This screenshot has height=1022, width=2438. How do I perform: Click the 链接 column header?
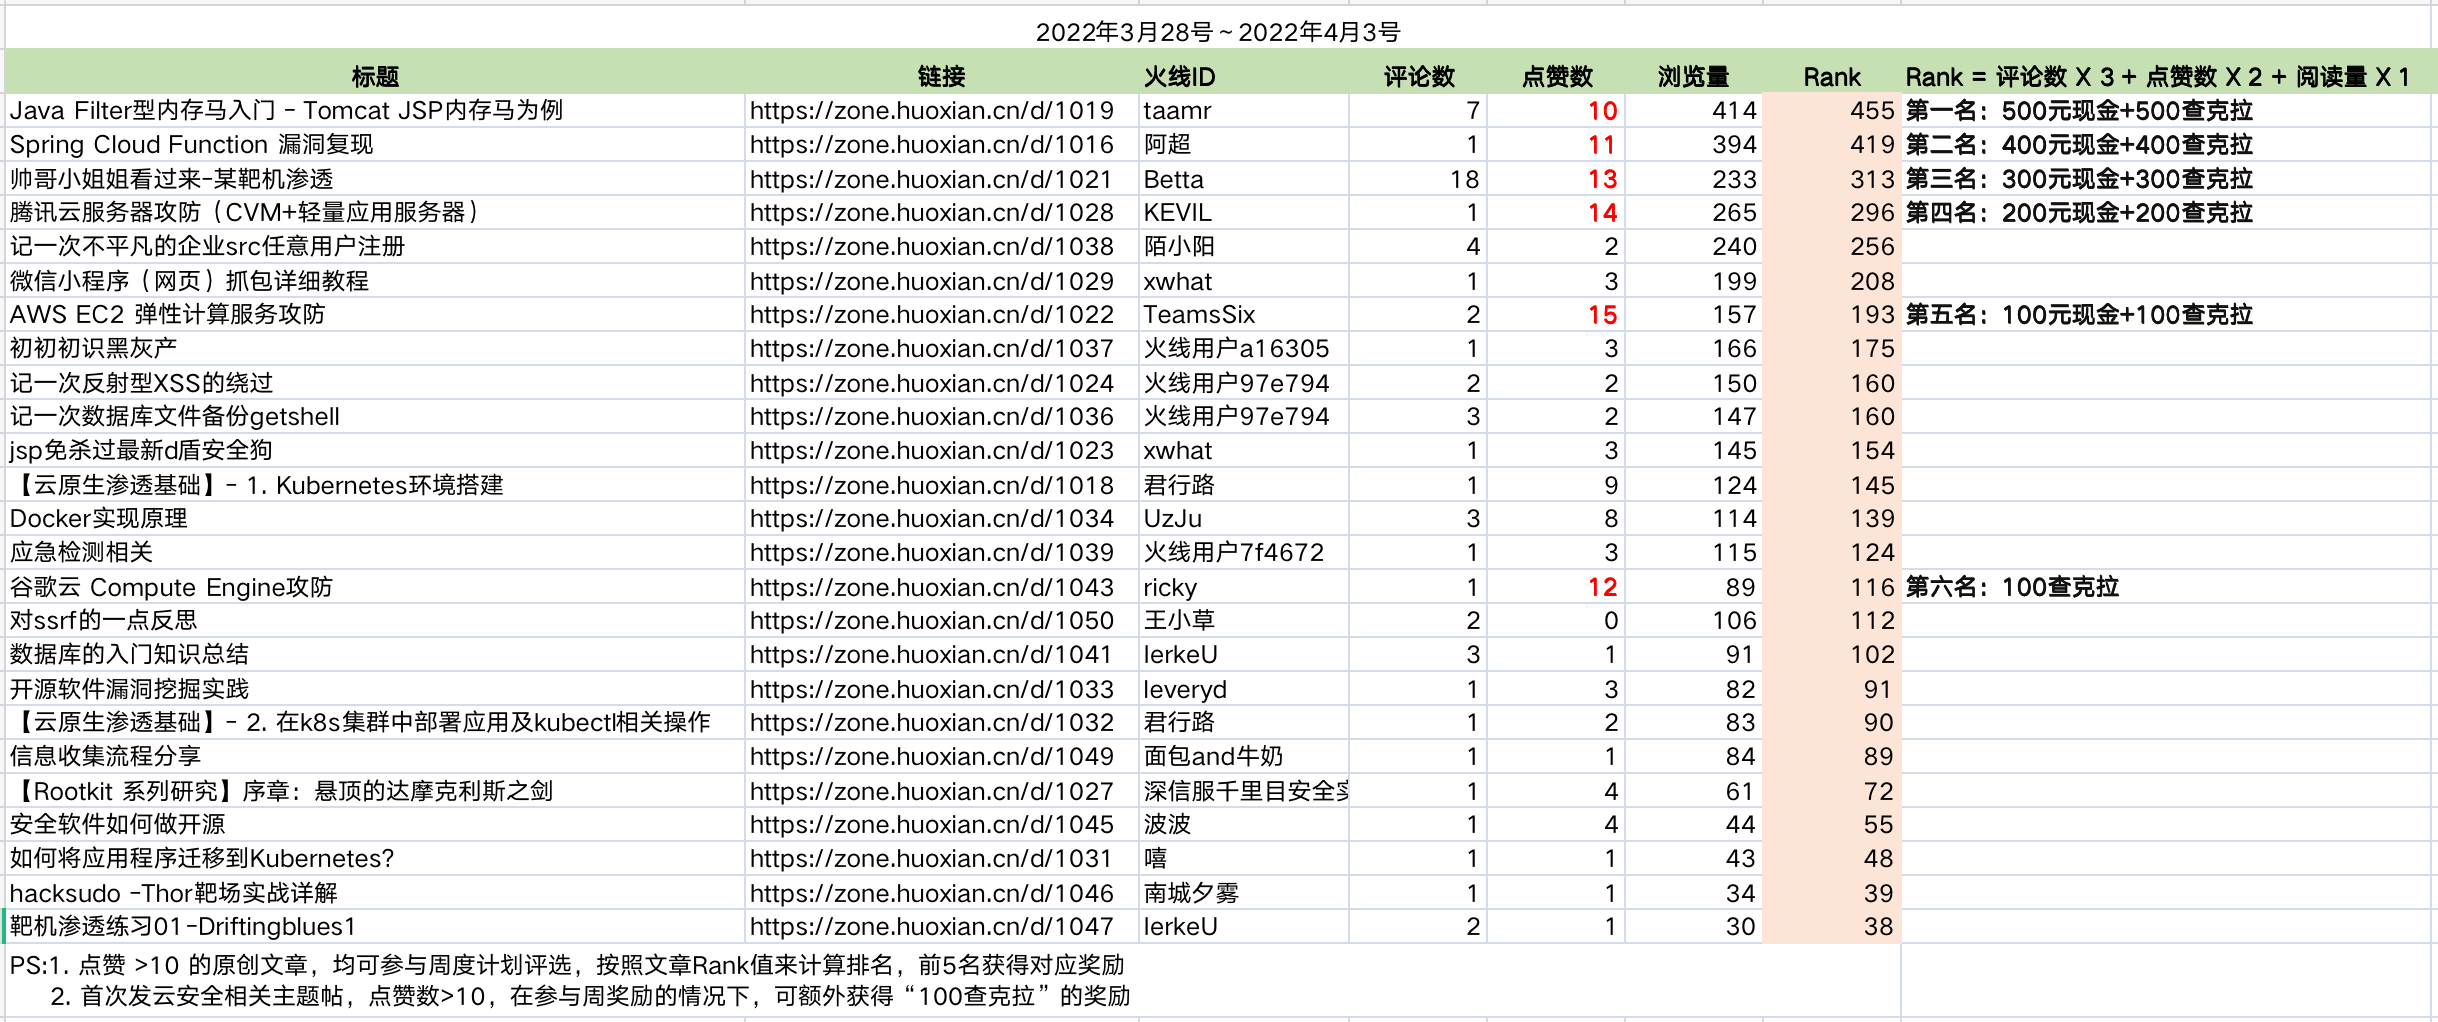coord(941,77)
